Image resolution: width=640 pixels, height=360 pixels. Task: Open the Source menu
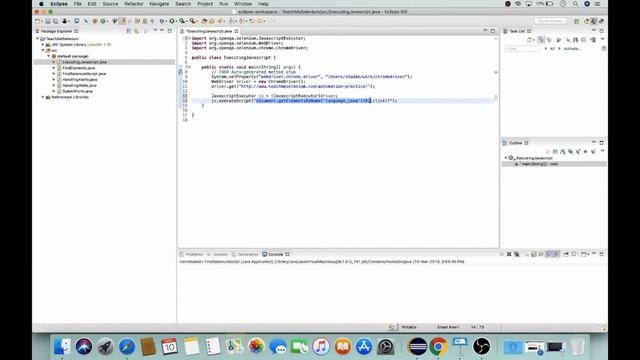[110, 4]
